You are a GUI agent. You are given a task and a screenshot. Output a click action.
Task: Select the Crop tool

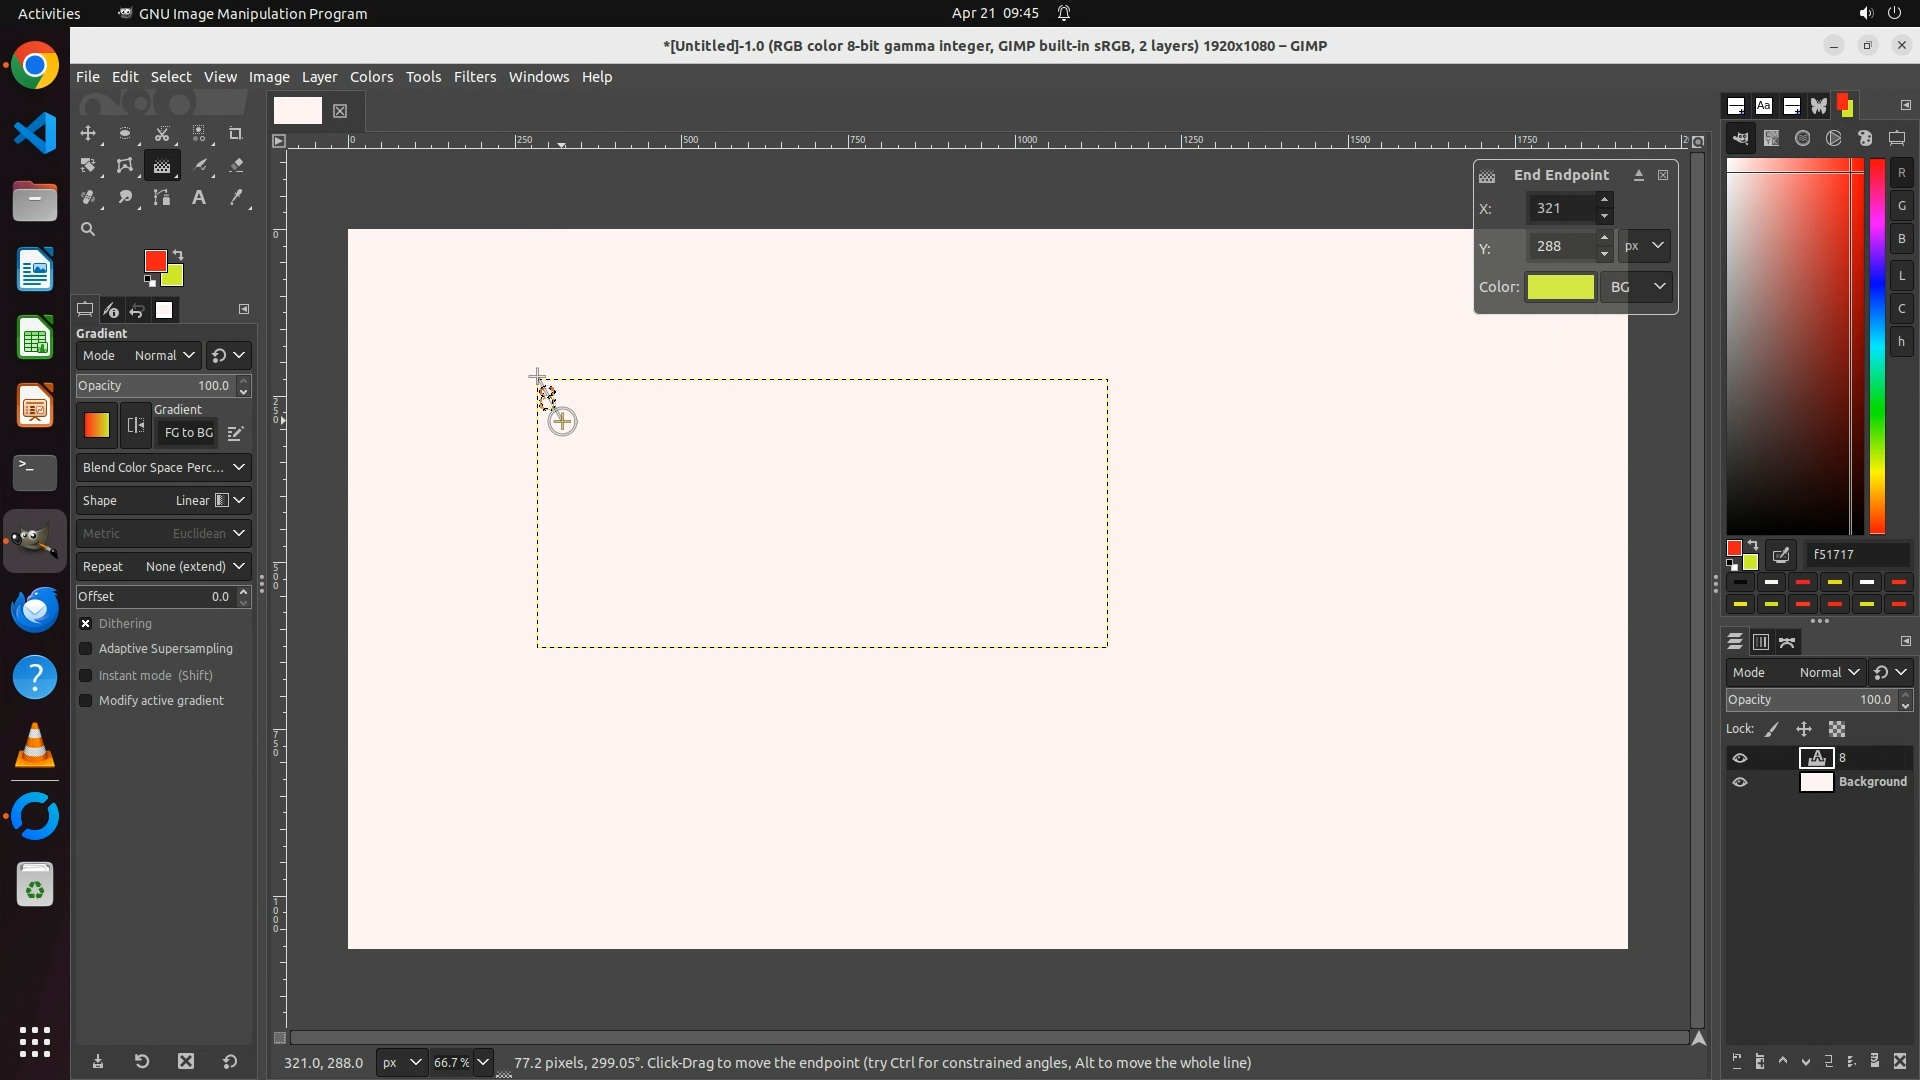236,134
